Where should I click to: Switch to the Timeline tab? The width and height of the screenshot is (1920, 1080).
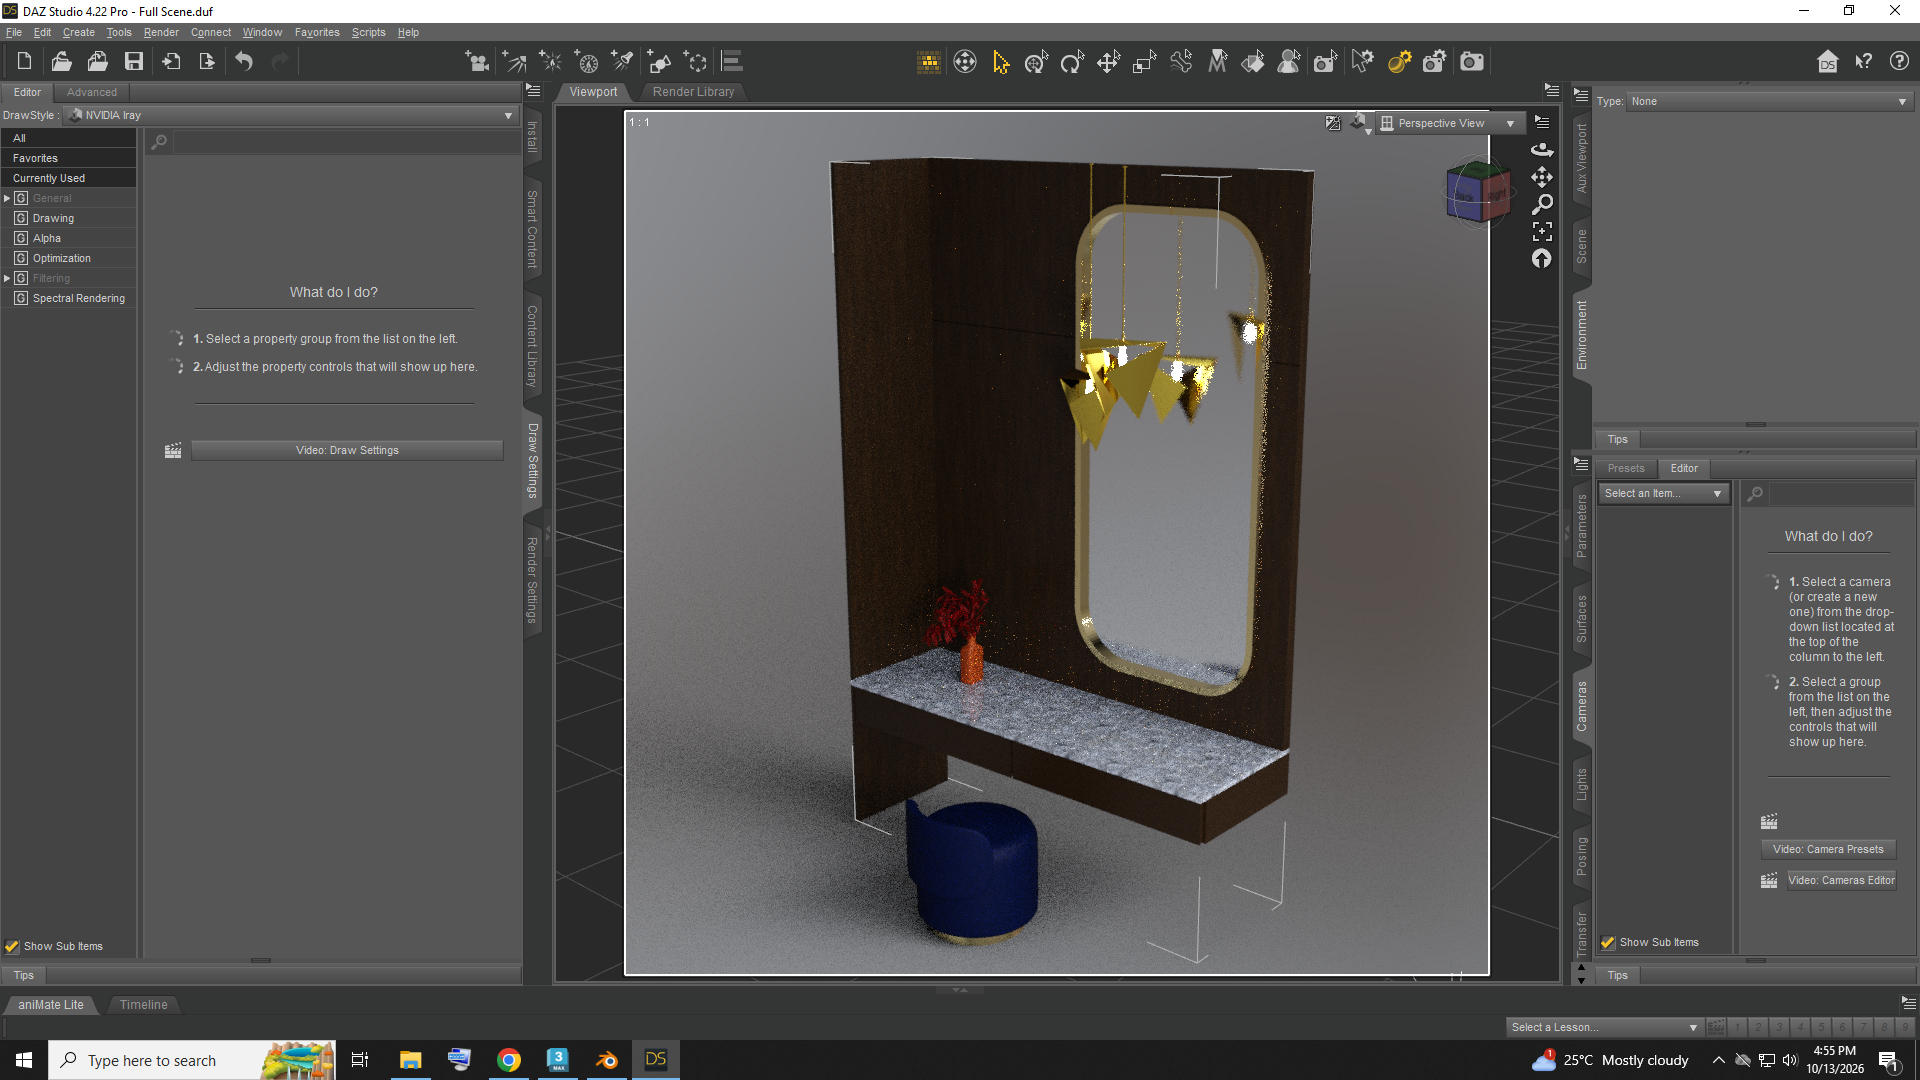(143, 1004)
